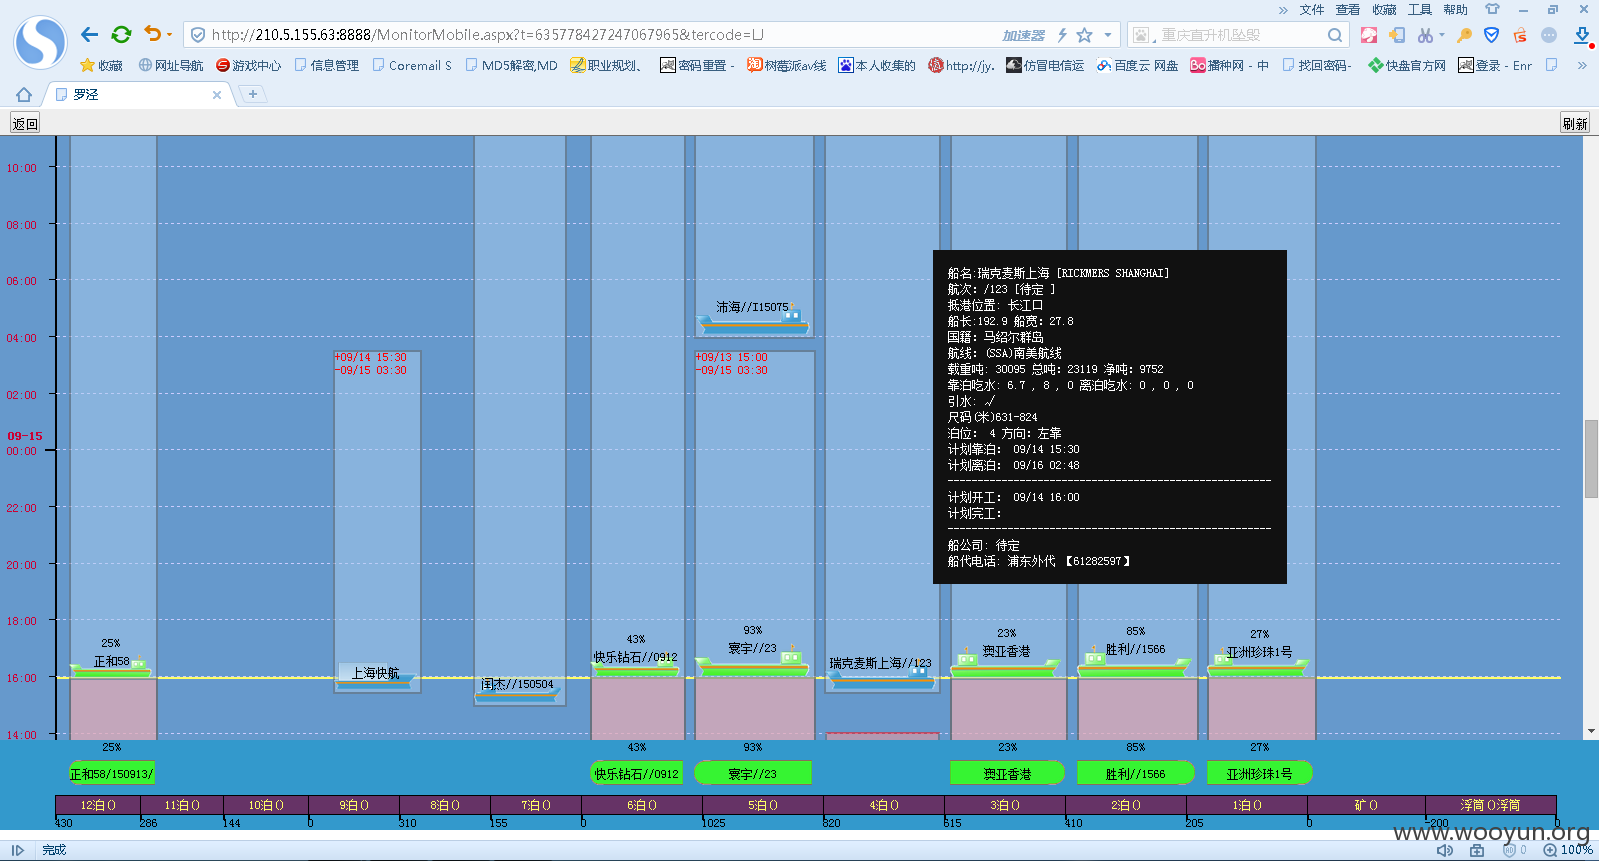Screen dimensions: 1599x861
Task: Open the 收藏 menu
Action: (x=1384, y=10)
